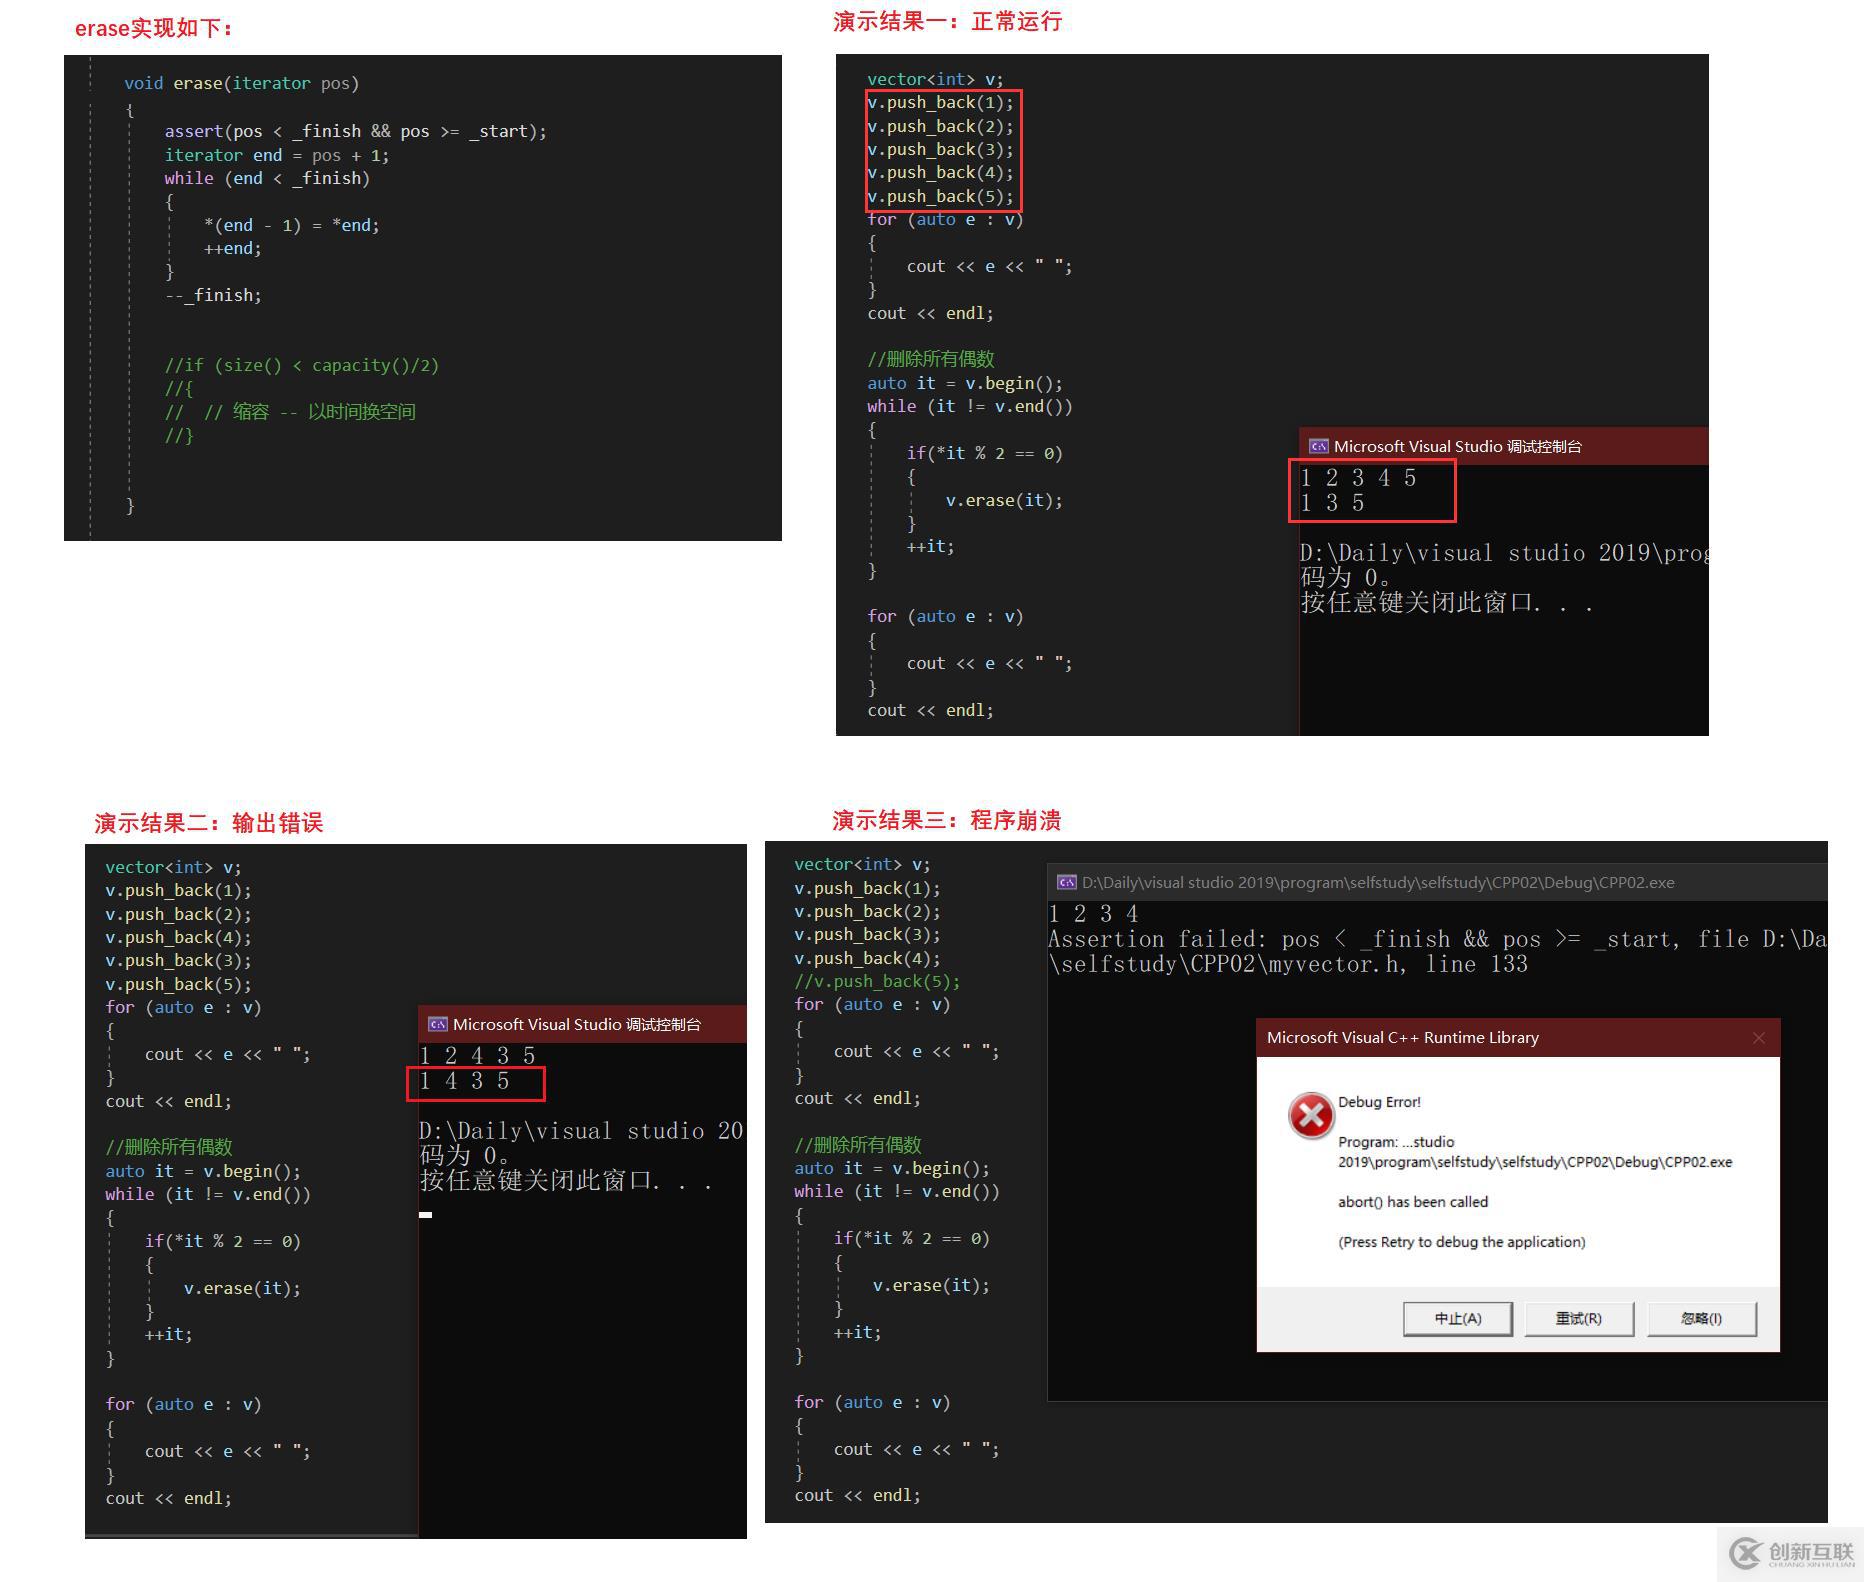Click console output line 1 2 4 3 5
This screenshot has width=1864, height=1582.
pos(477,1055)
